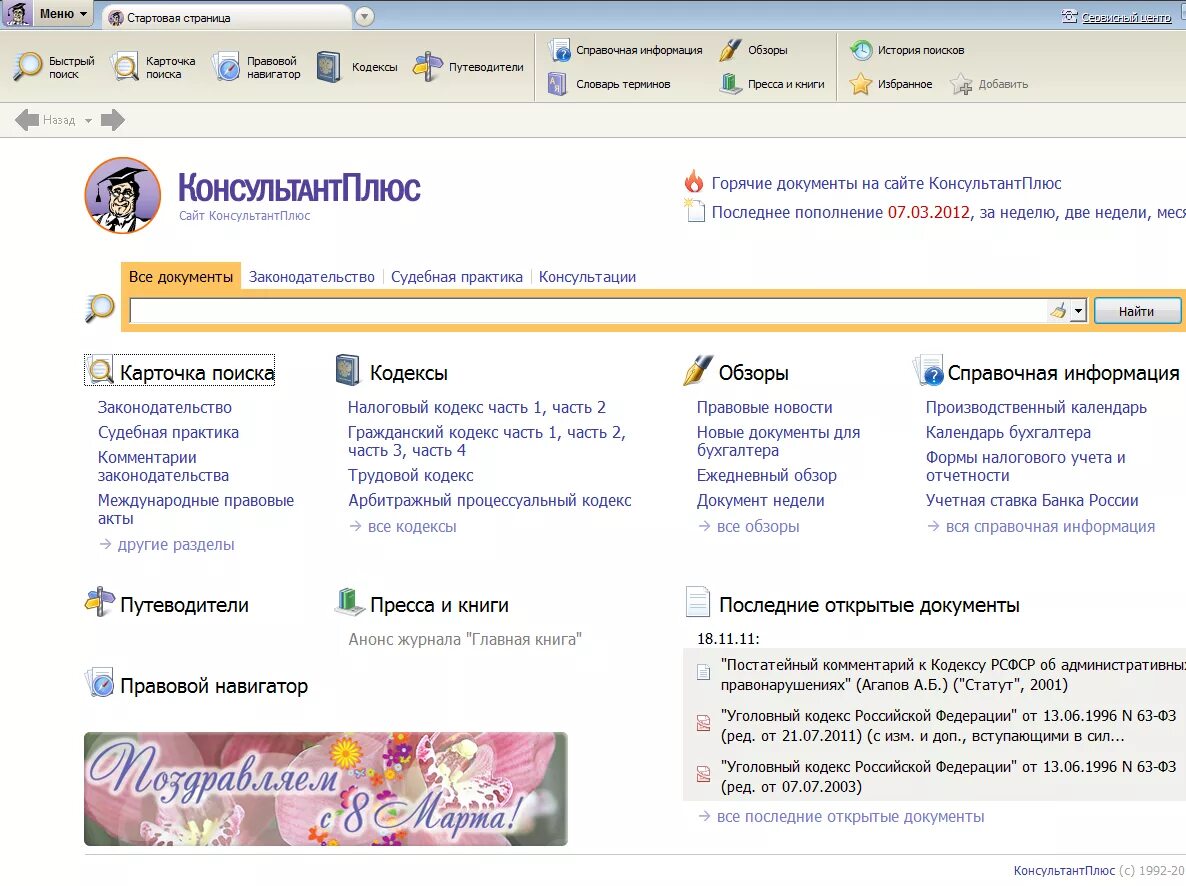Switch to the Законодательство search tab
The image size is (1186, 886).
tap(312, 277)
